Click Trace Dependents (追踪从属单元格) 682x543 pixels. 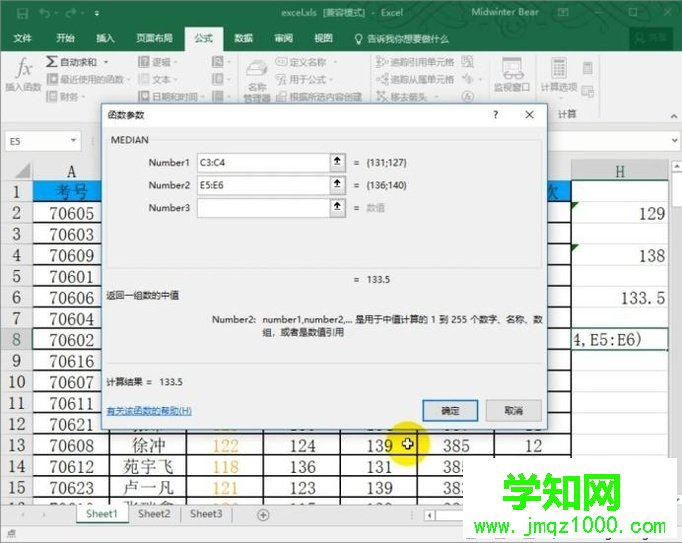pyautogui.click(x=415, y=79)
